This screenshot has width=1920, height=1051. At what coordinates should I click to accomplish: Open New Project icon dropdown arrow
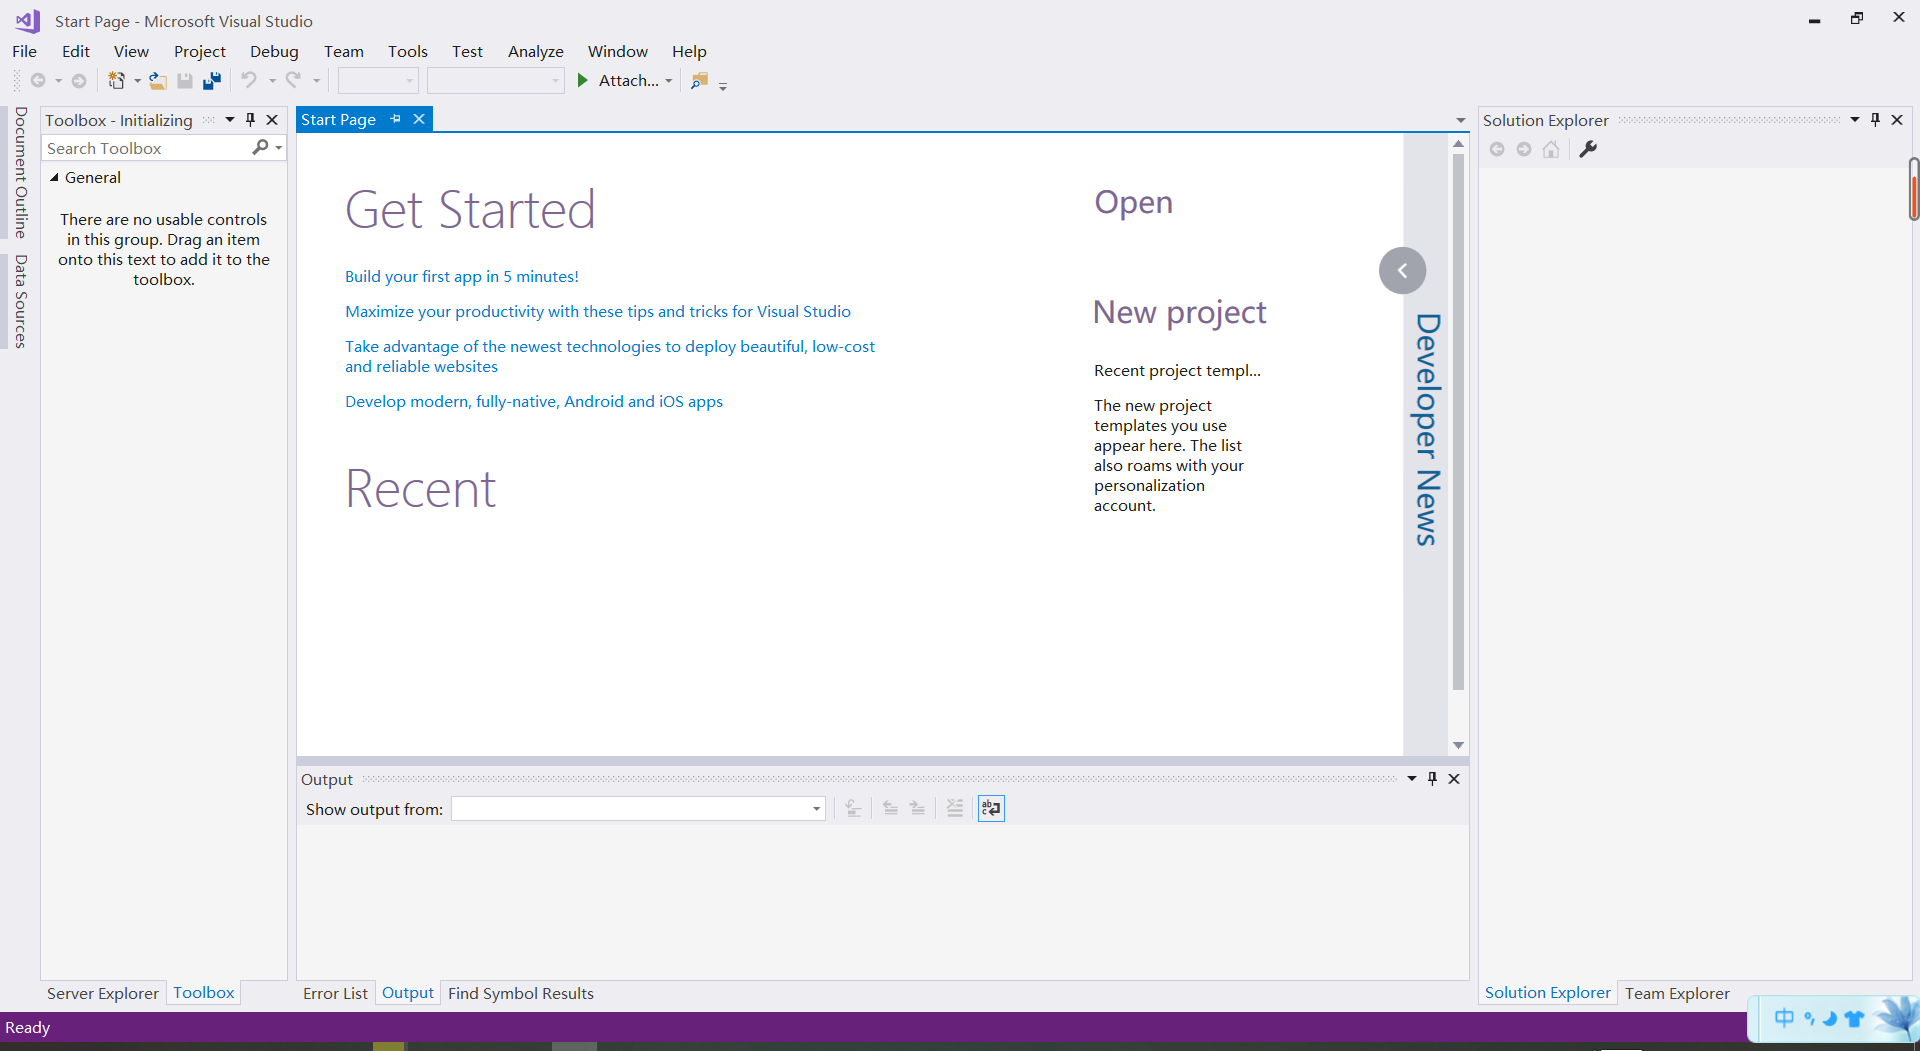[x=137, y=81]
